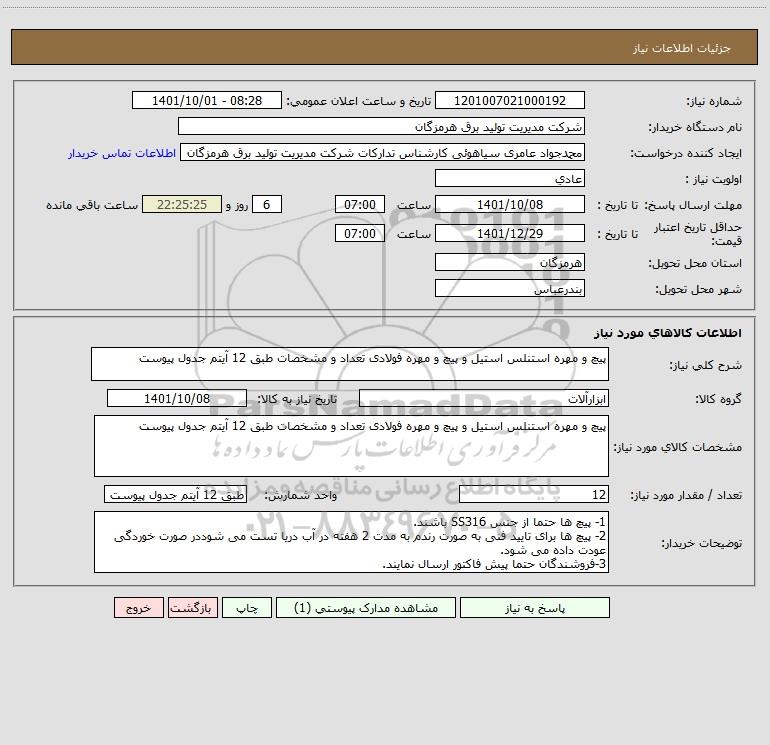This screenshot has width=770, height=745.
Task: Click the remaining days field '6'
Action: [267, 204]
